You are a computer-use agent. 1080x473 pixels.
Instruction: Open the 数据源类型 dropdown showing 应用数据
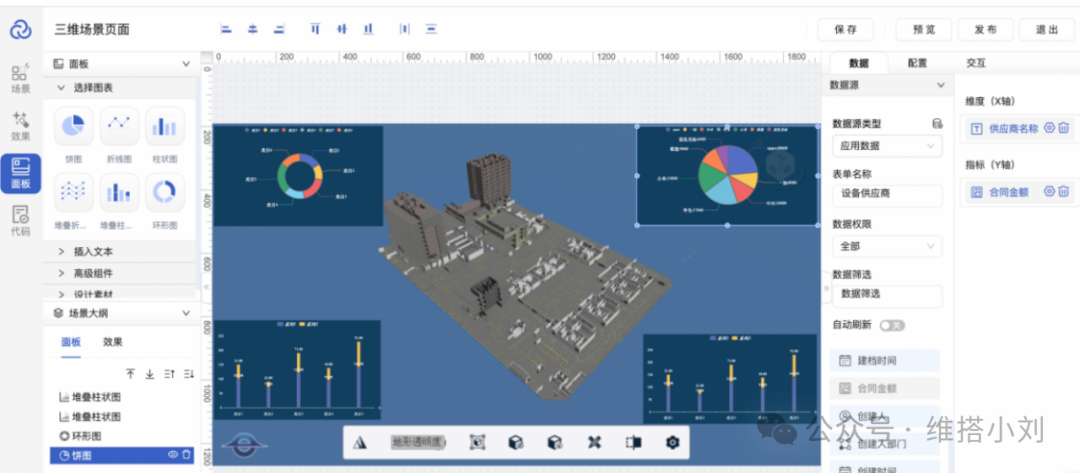pyautogui.click(x=887, y=146)
